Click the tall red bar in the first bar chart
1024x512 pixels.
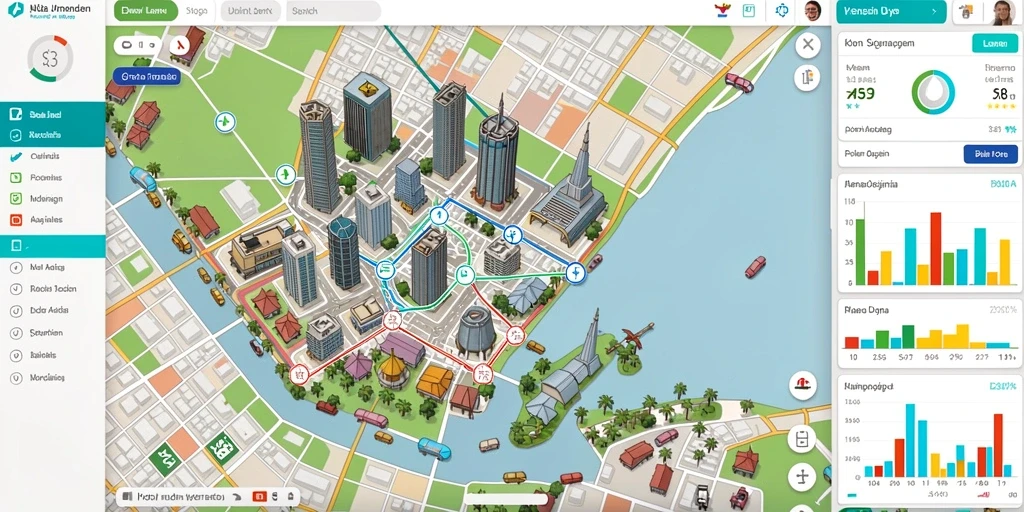(935, 248)
